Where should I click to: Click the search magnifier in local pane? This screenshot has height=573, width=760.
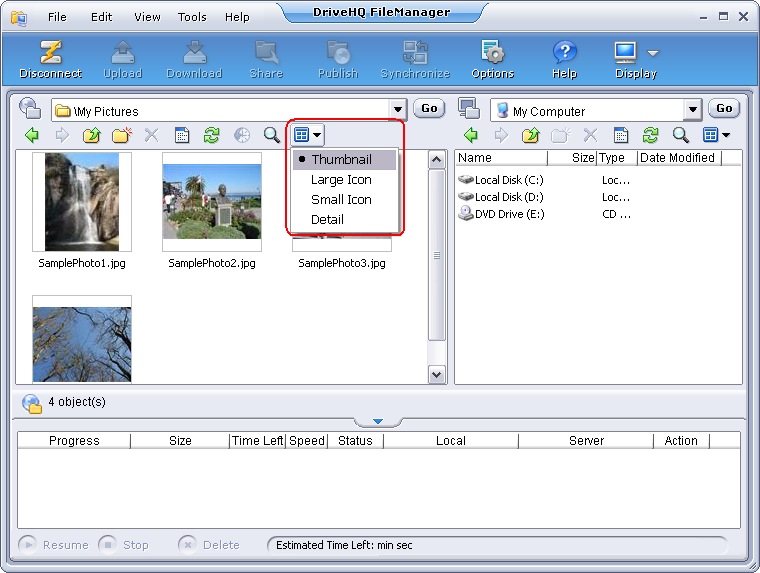pyautogui.click(x=680, y=135)
